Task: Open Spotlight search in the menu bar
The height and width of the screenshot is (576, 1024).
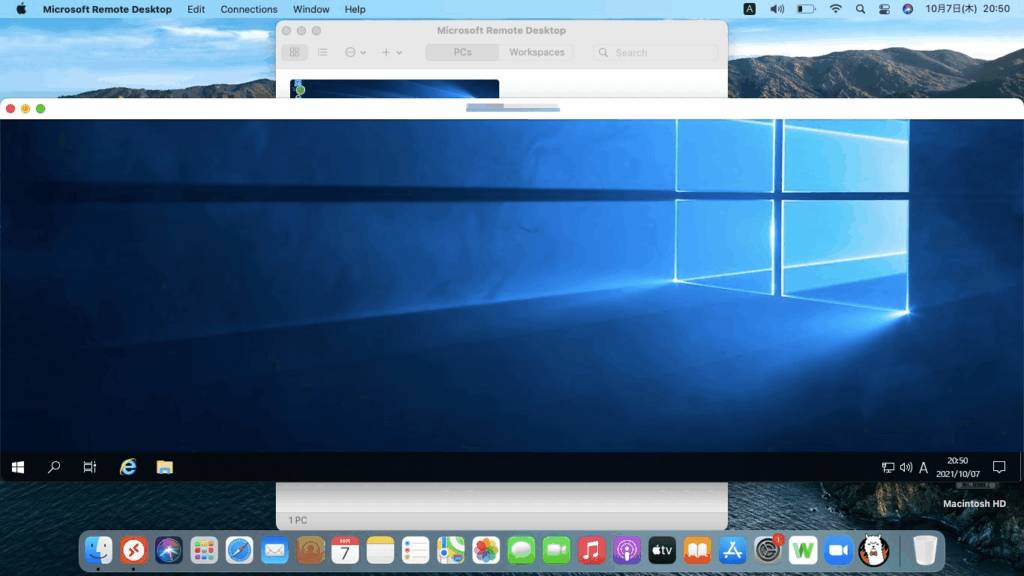Action: (x=860, y=9)
